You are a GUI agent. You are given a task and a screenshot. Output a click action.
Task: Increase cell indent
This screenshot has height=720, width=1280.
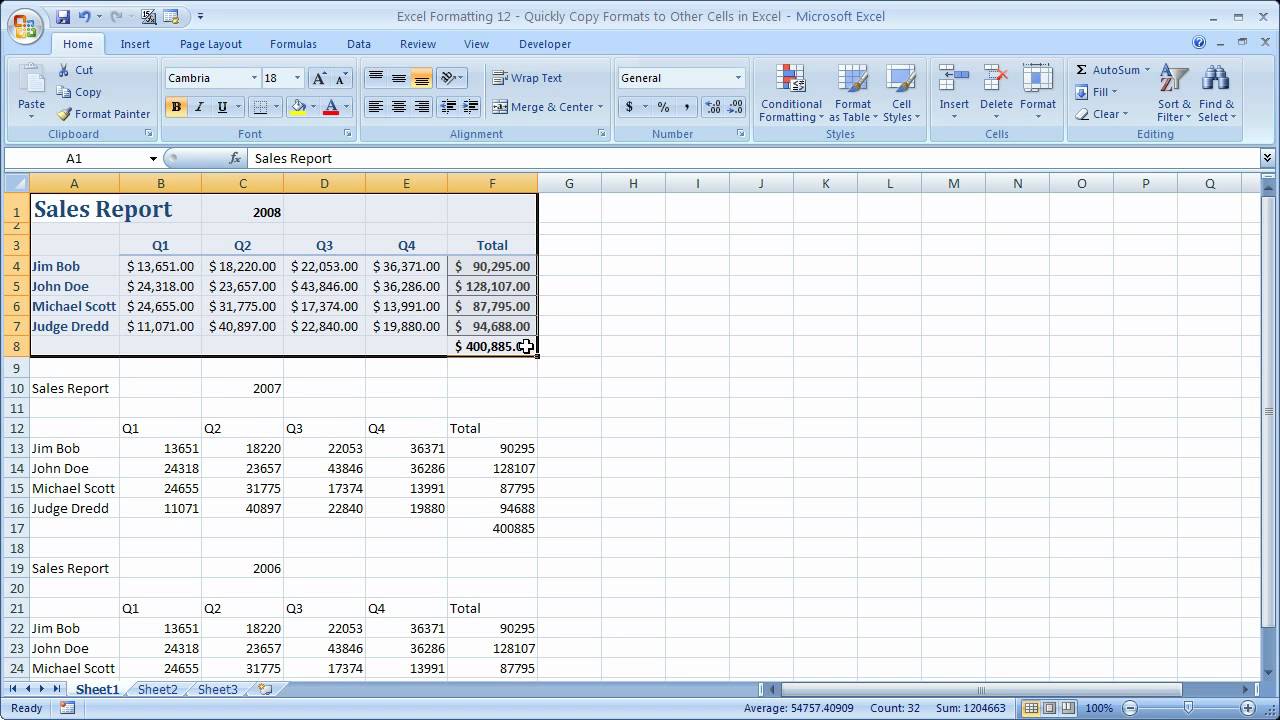click(x=471, y=107)
